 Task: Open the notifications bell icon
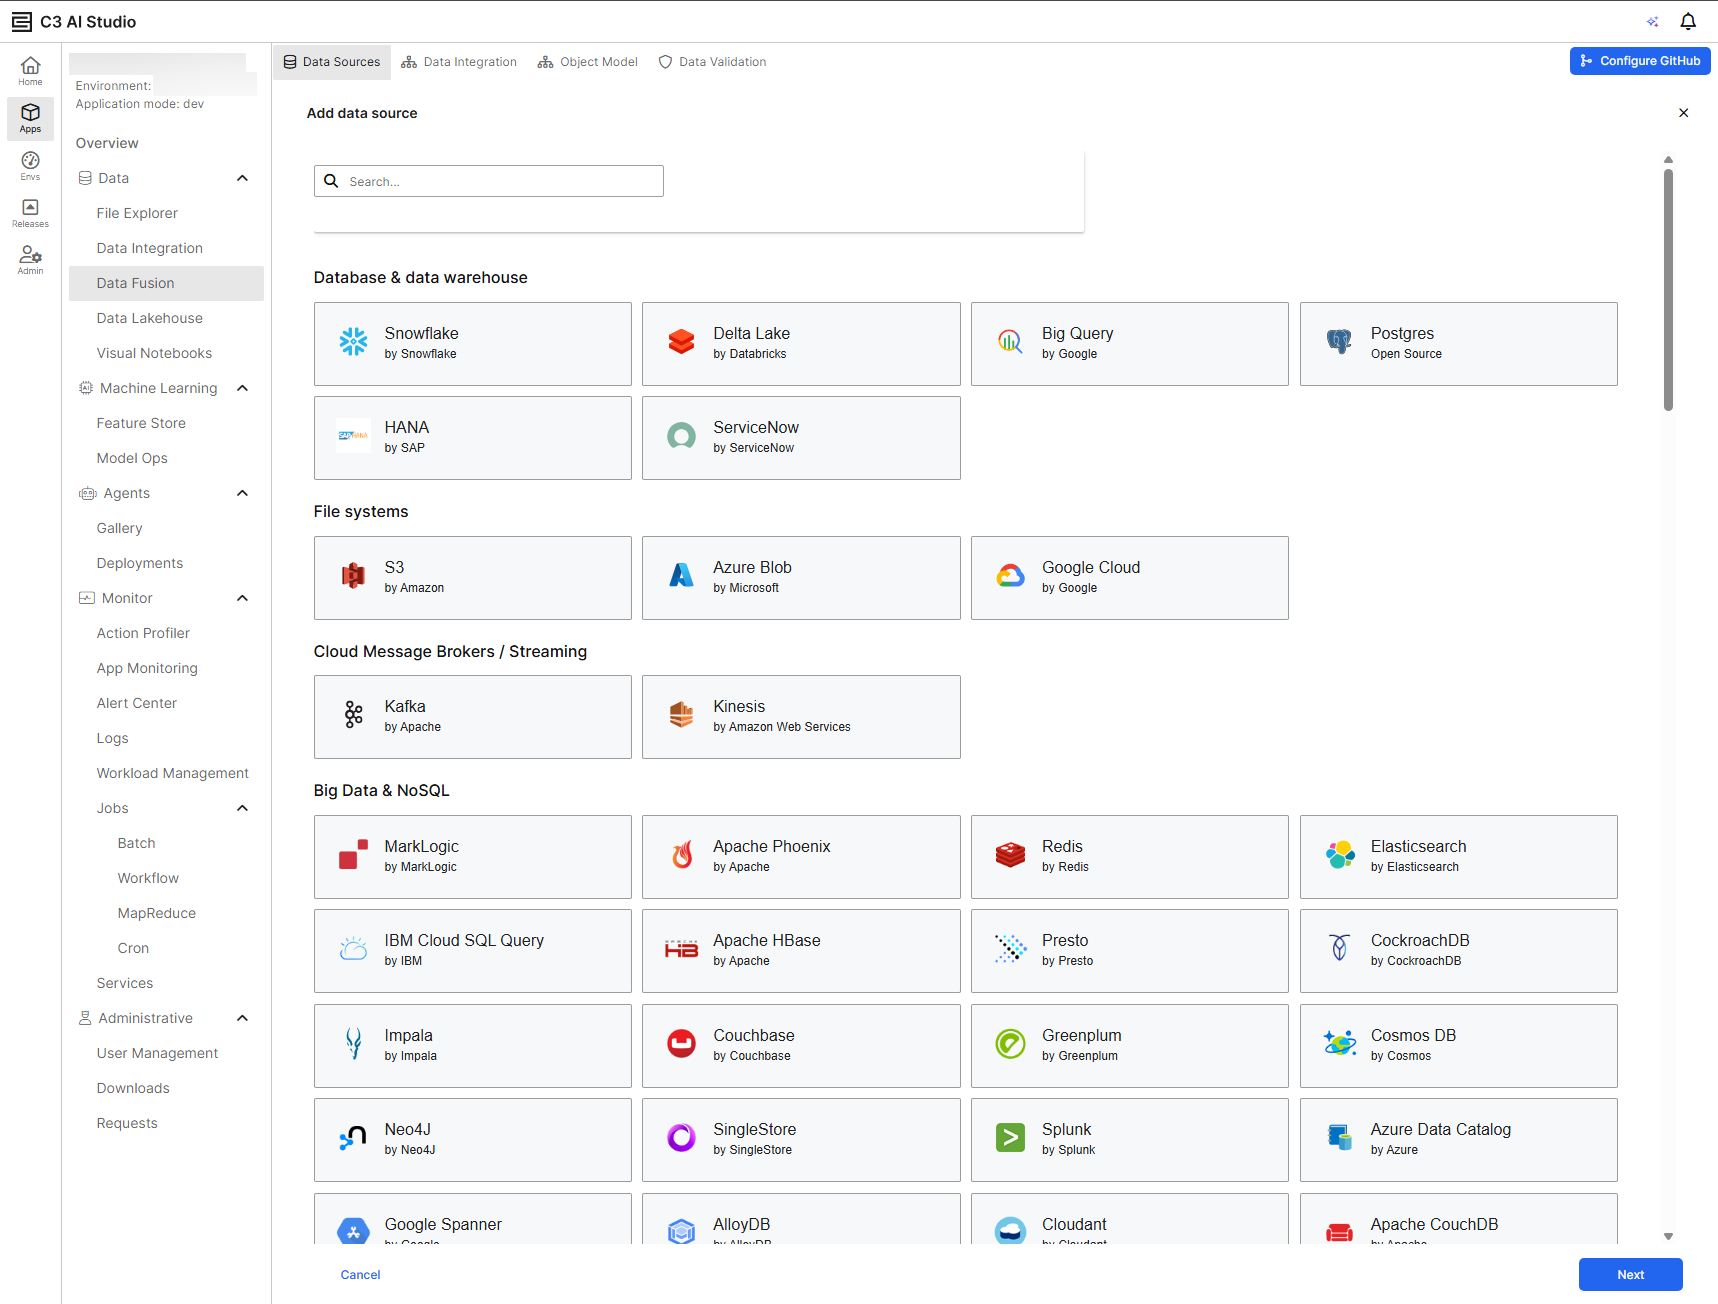pos(1688,21)
